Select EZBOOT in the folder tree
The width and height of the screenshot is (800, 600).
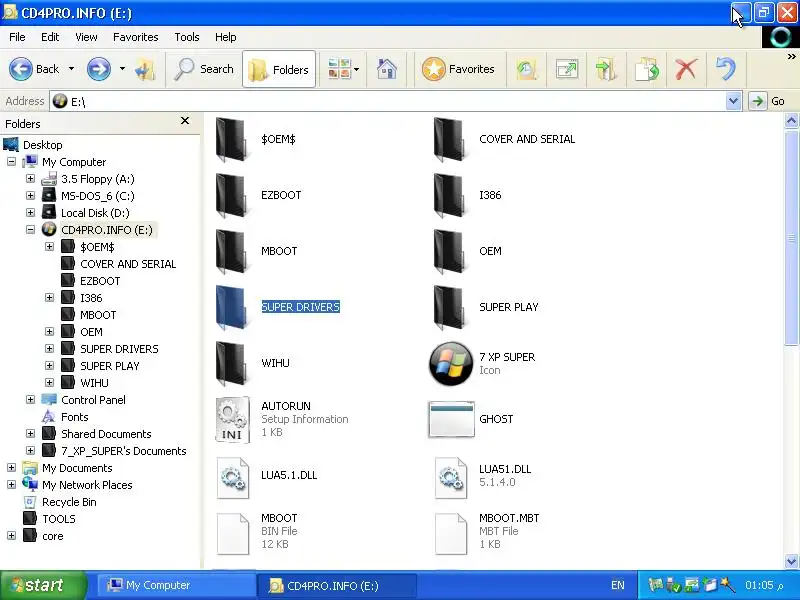point(100,281)
